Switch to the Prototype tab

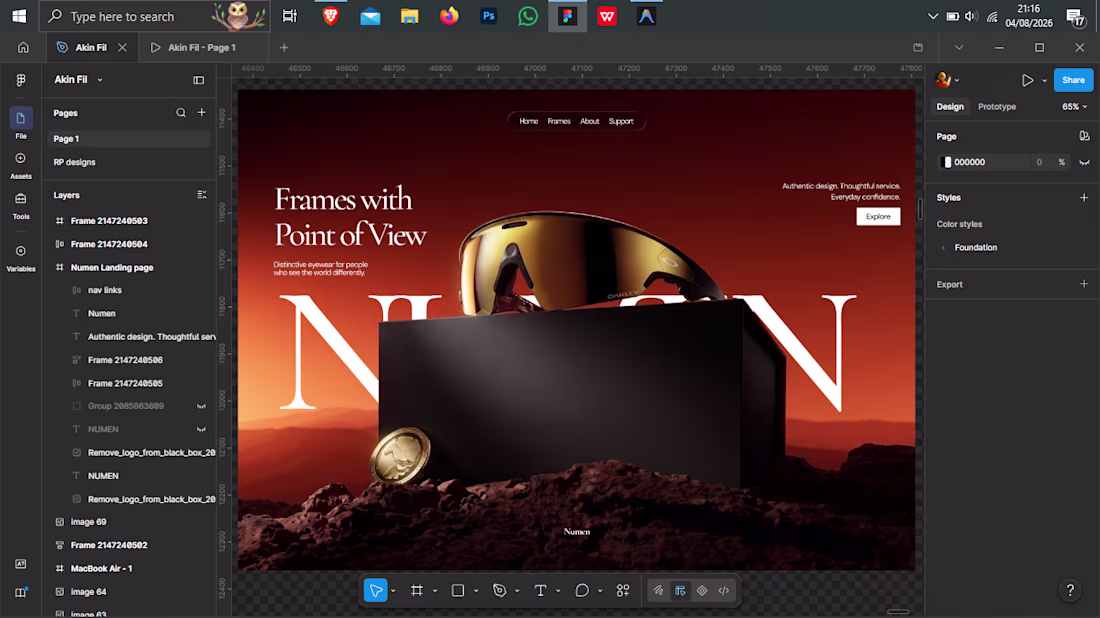pos(997,107)
